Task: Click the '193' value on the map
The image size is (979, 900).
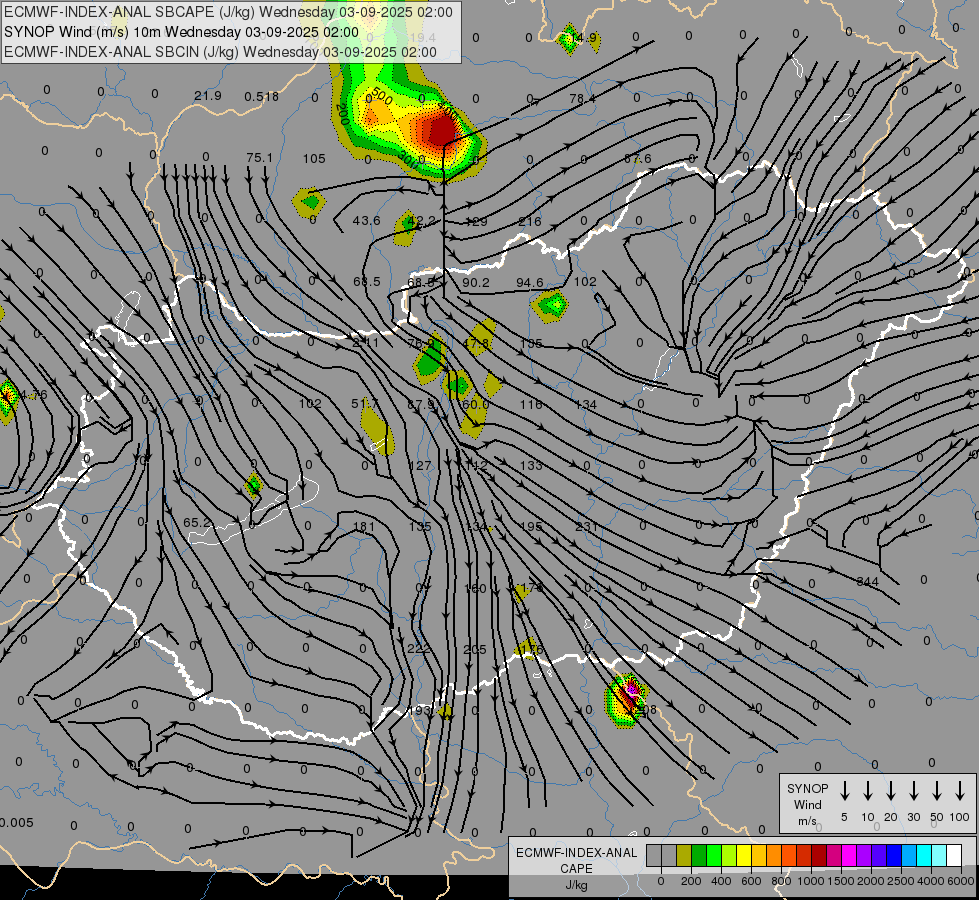Action: pyautogui.click(x=420, y=710)
